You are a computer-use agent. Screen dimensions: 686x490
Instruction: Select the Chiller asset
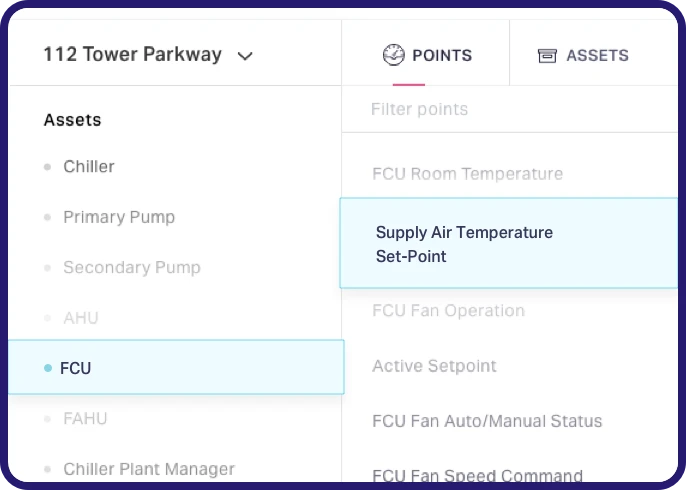coord(89,167)
